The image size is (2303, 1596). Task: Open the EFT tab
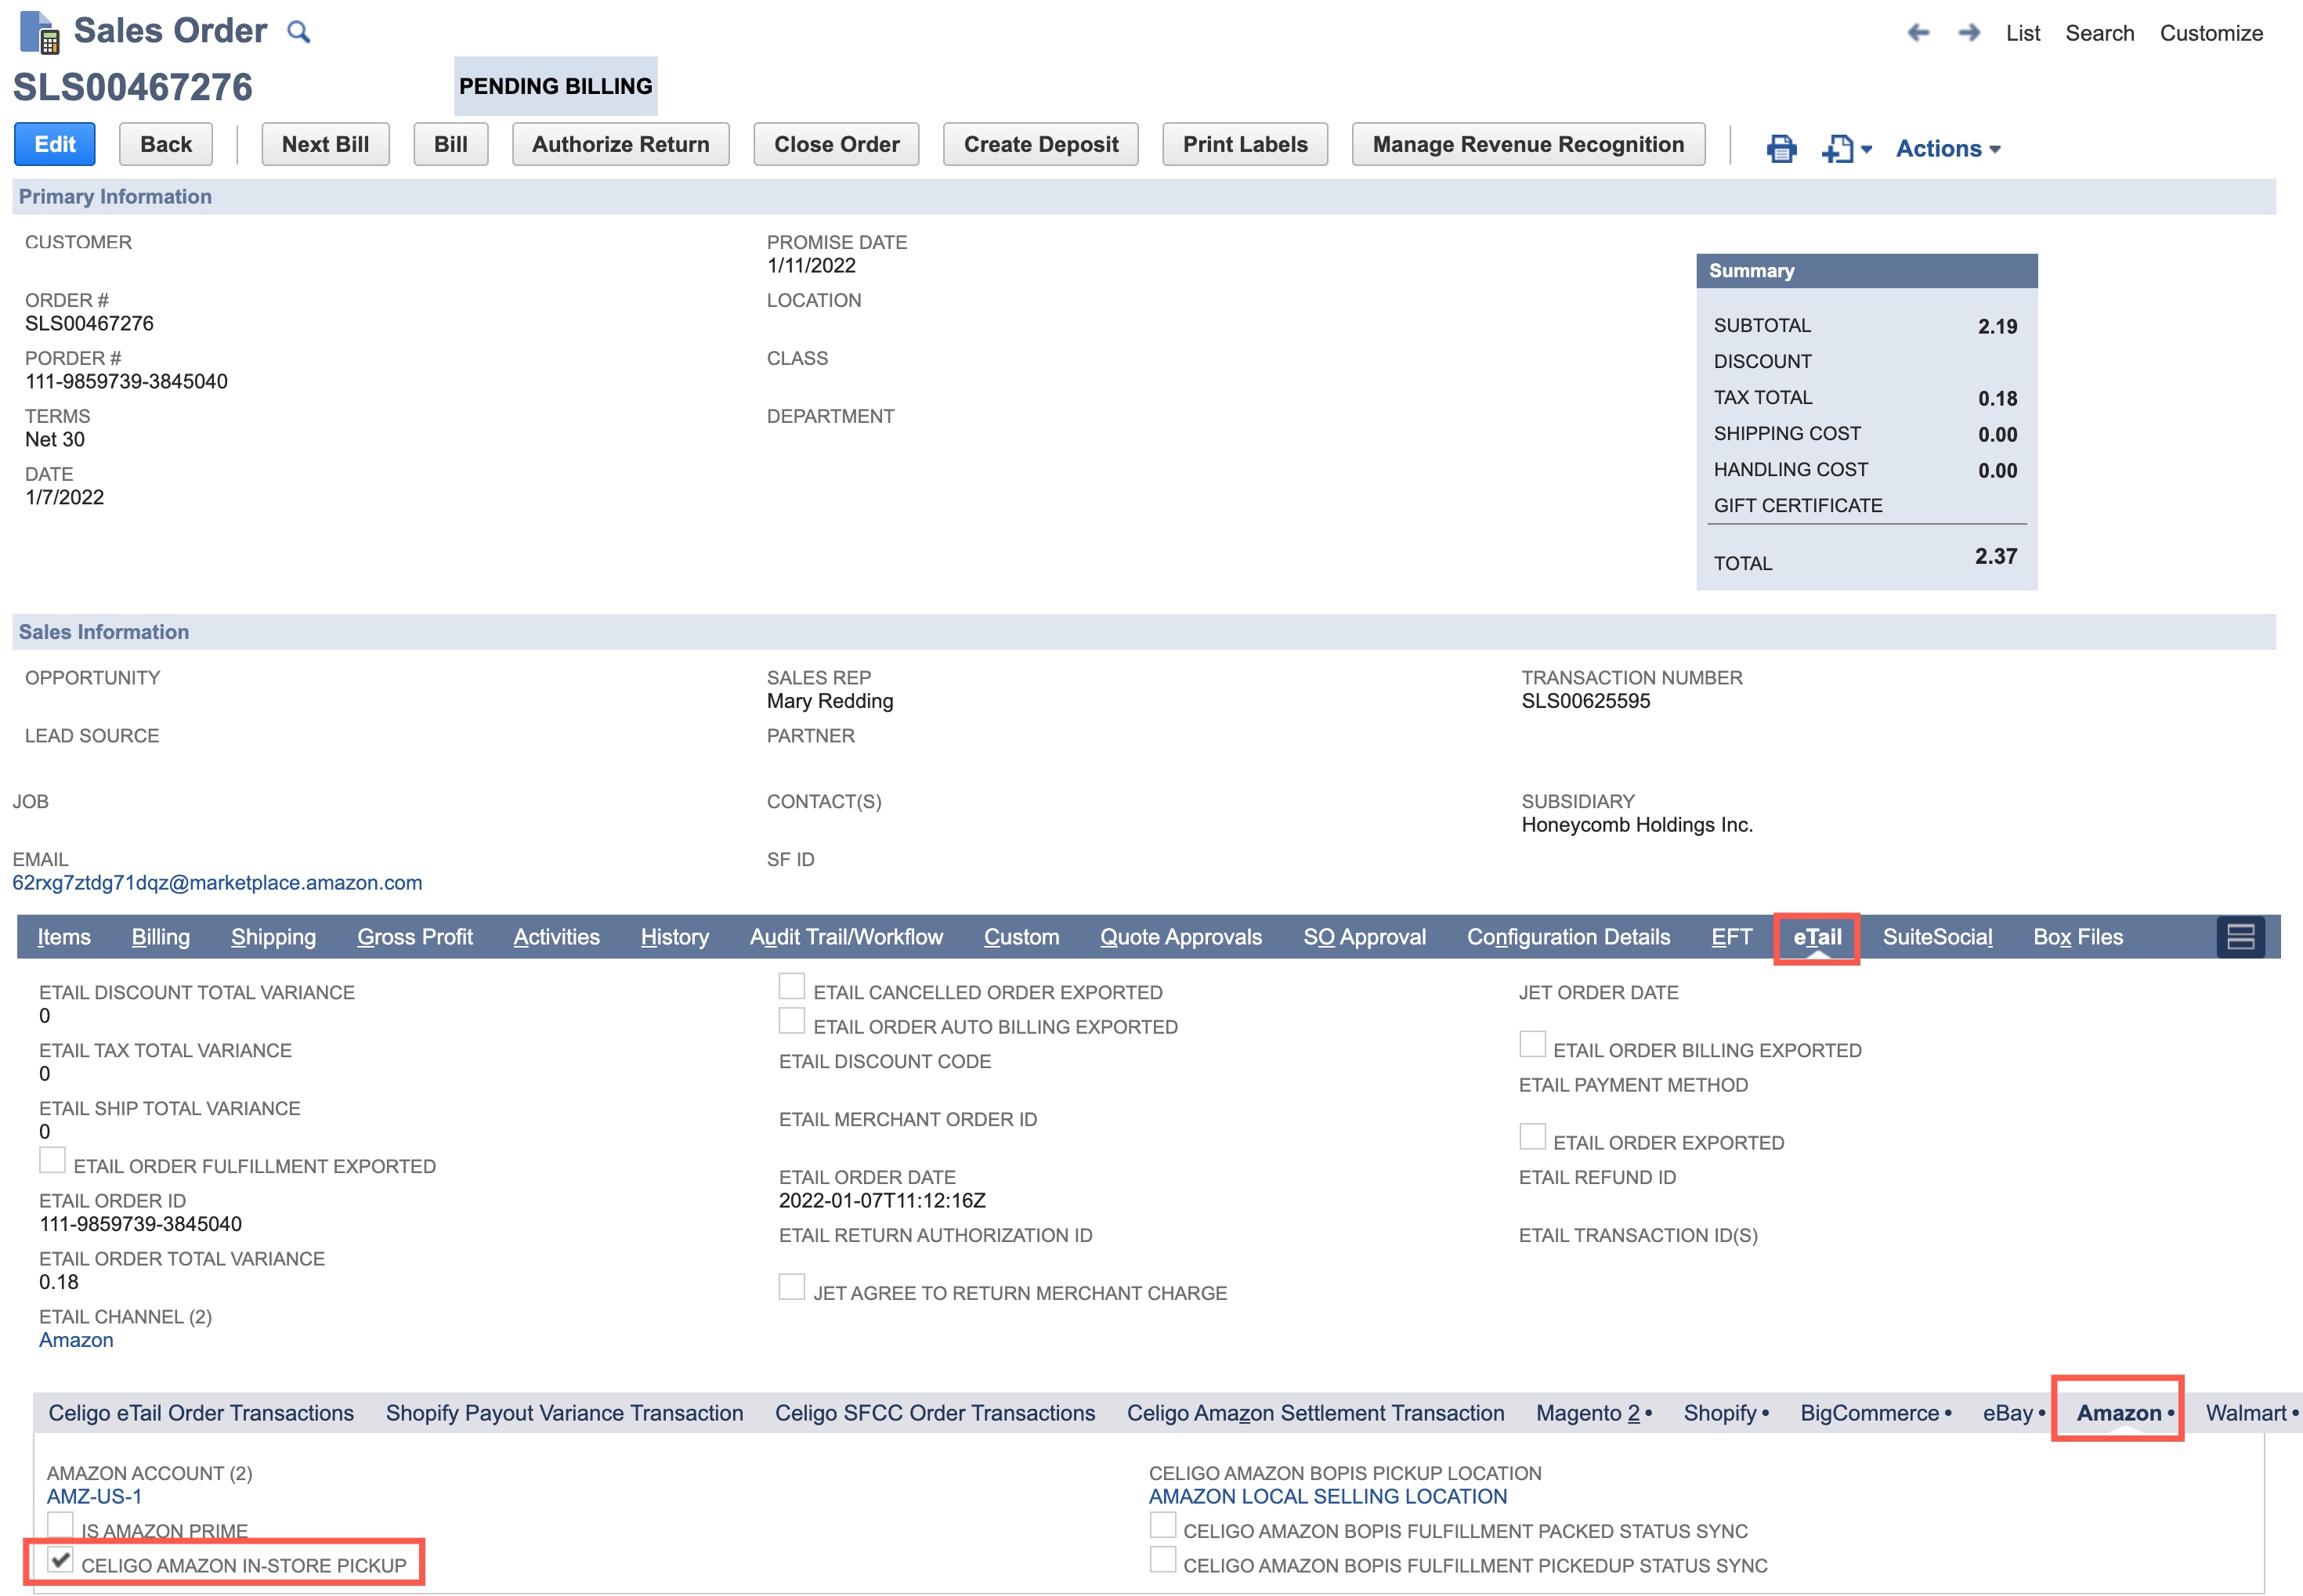1731,937
